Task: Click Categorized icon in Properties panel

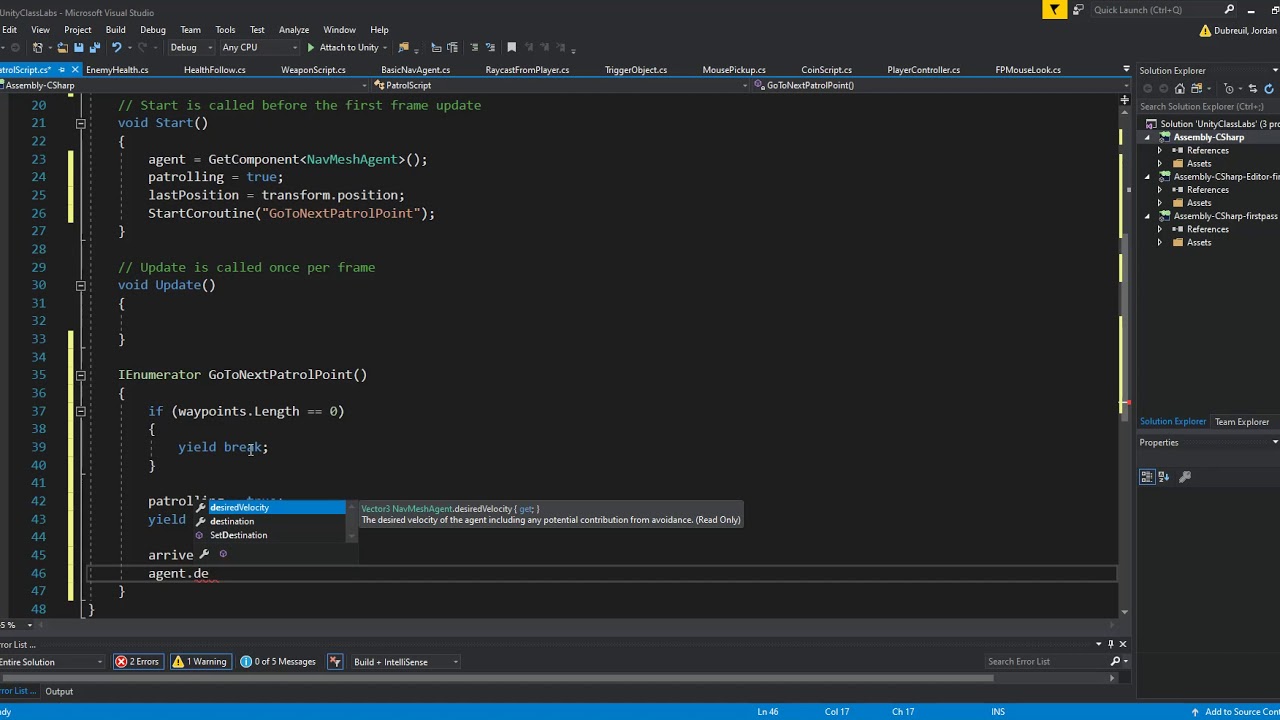Action: click(1146, 477)
